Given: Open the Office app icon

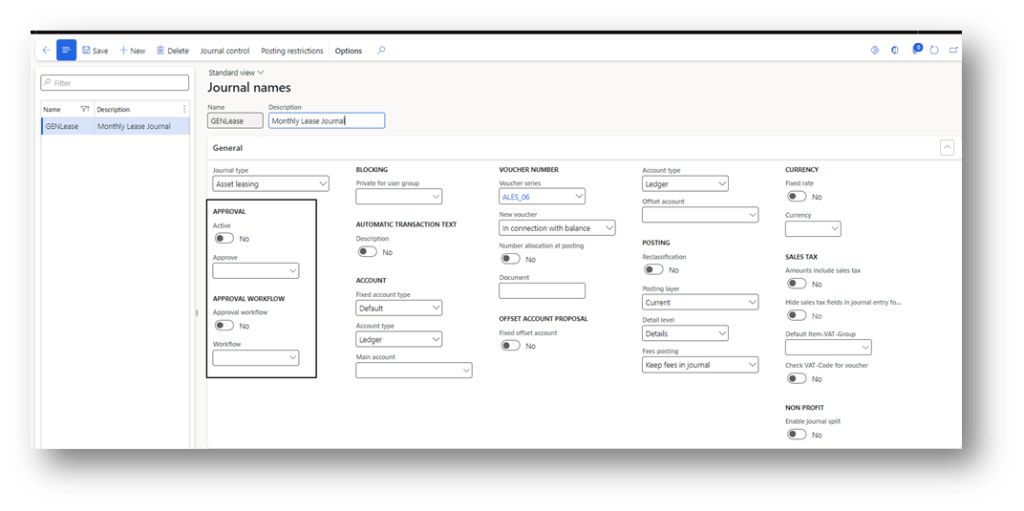Looking at the screenshot, I should tap(894, 50).
